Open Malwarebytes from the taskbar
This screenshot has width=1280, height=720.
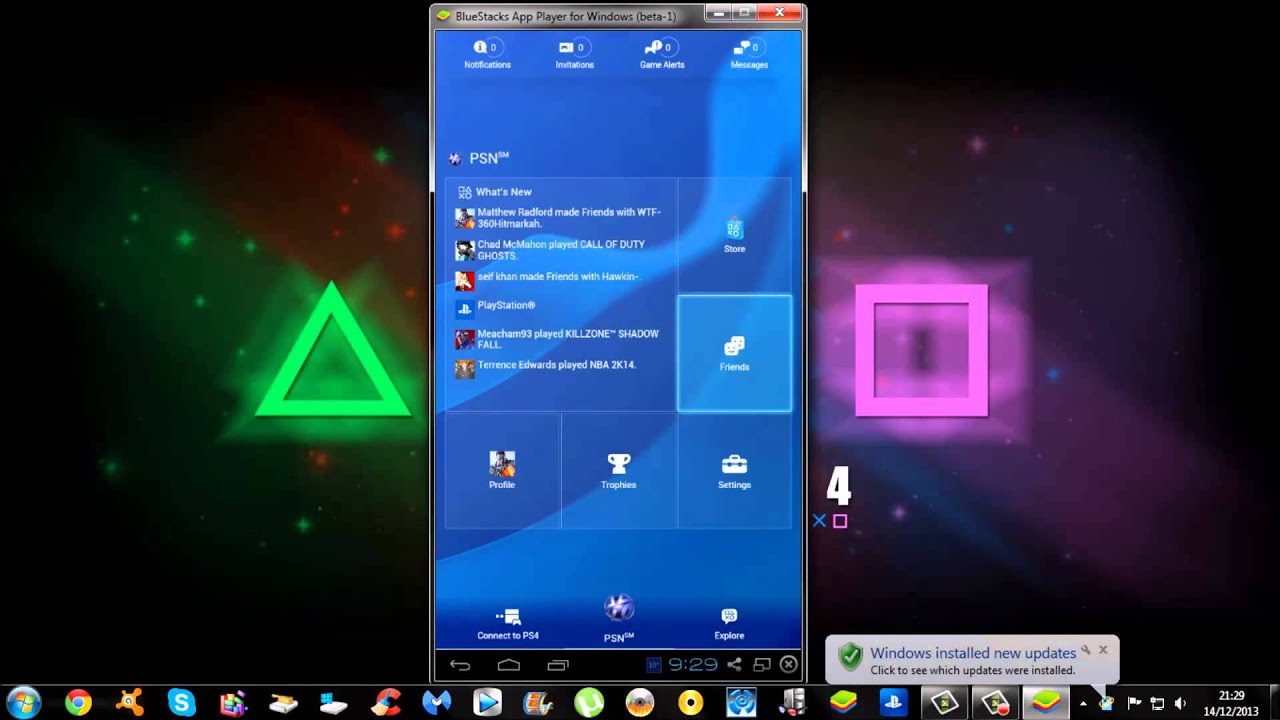436,703
